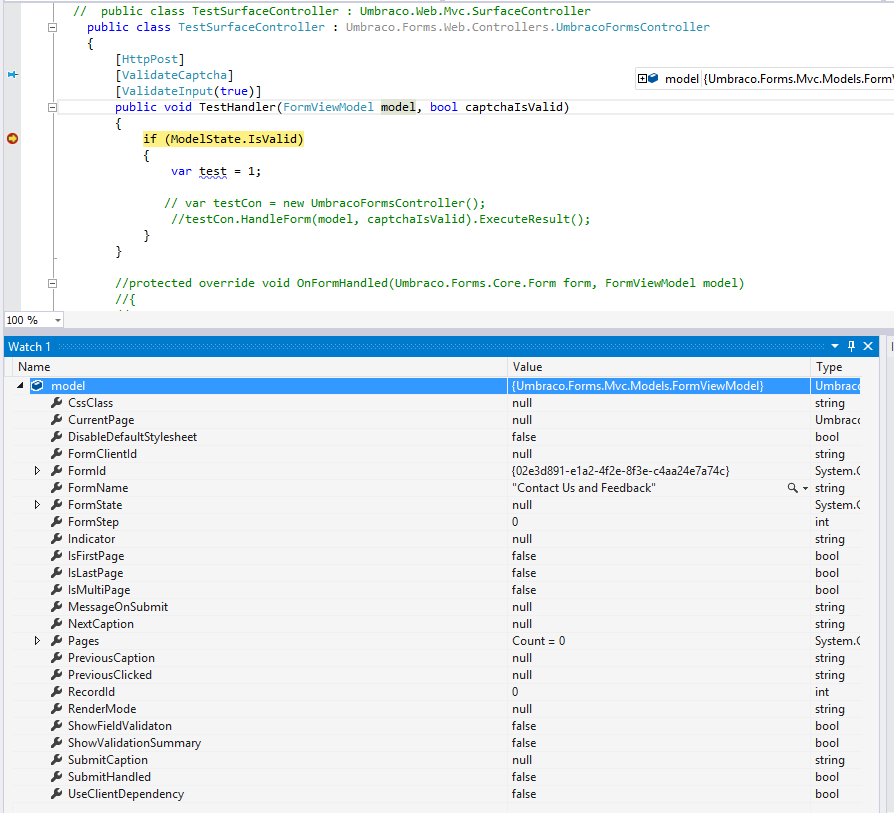Image resolution: width=894 pixels, height=813 pixels.
Task: Expand the FormId node
Action: coord(37,471)
